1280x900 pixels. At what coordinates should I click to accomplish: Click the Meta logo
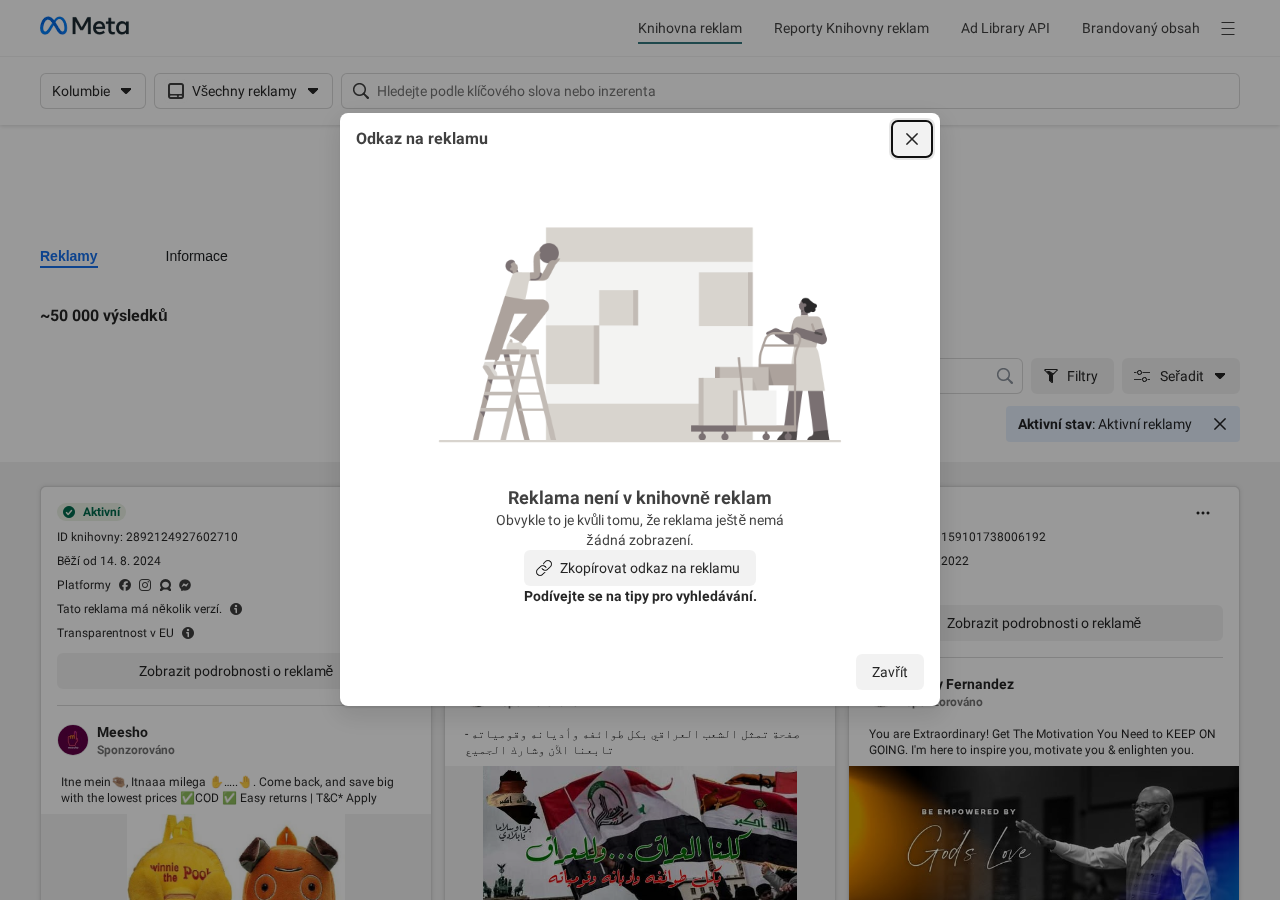pyautogui.click(x=84, y=26)
